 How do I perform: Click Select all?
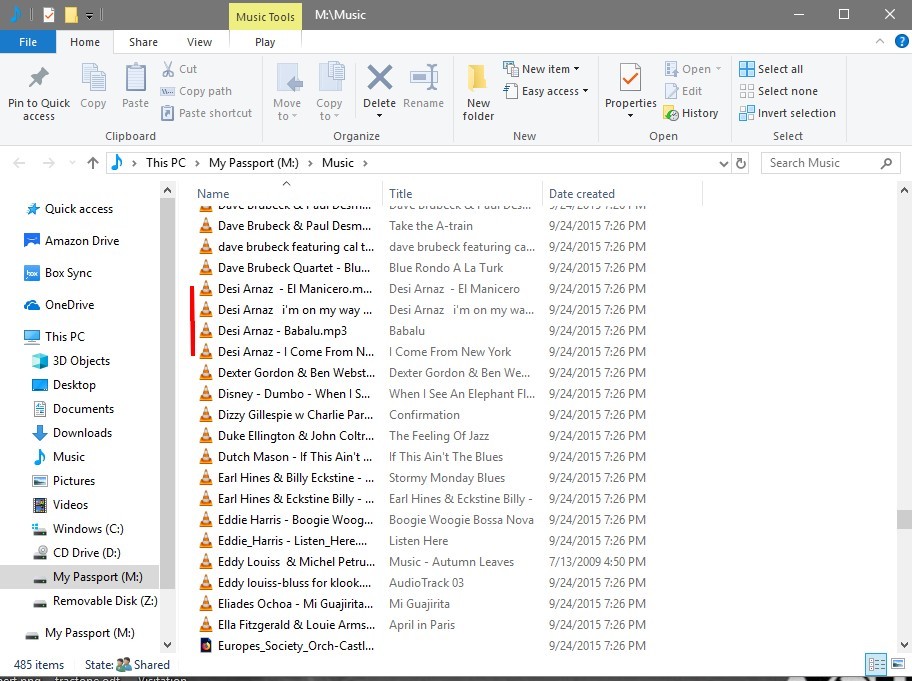(x=771, y=69)
